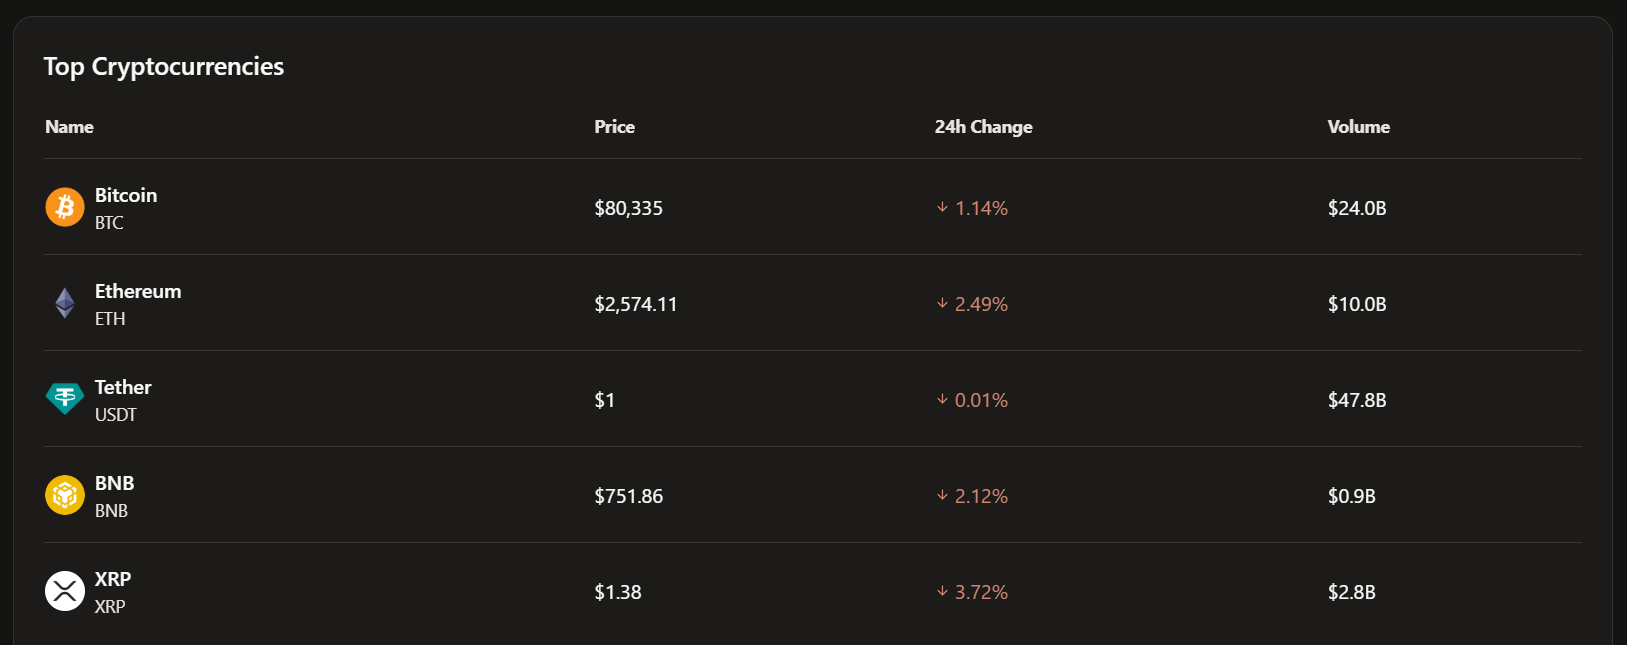Click the Ethereum diamond logo icon
This screenshot has height=645, width=1627.
pyautogui.click(x=65, y=303)
